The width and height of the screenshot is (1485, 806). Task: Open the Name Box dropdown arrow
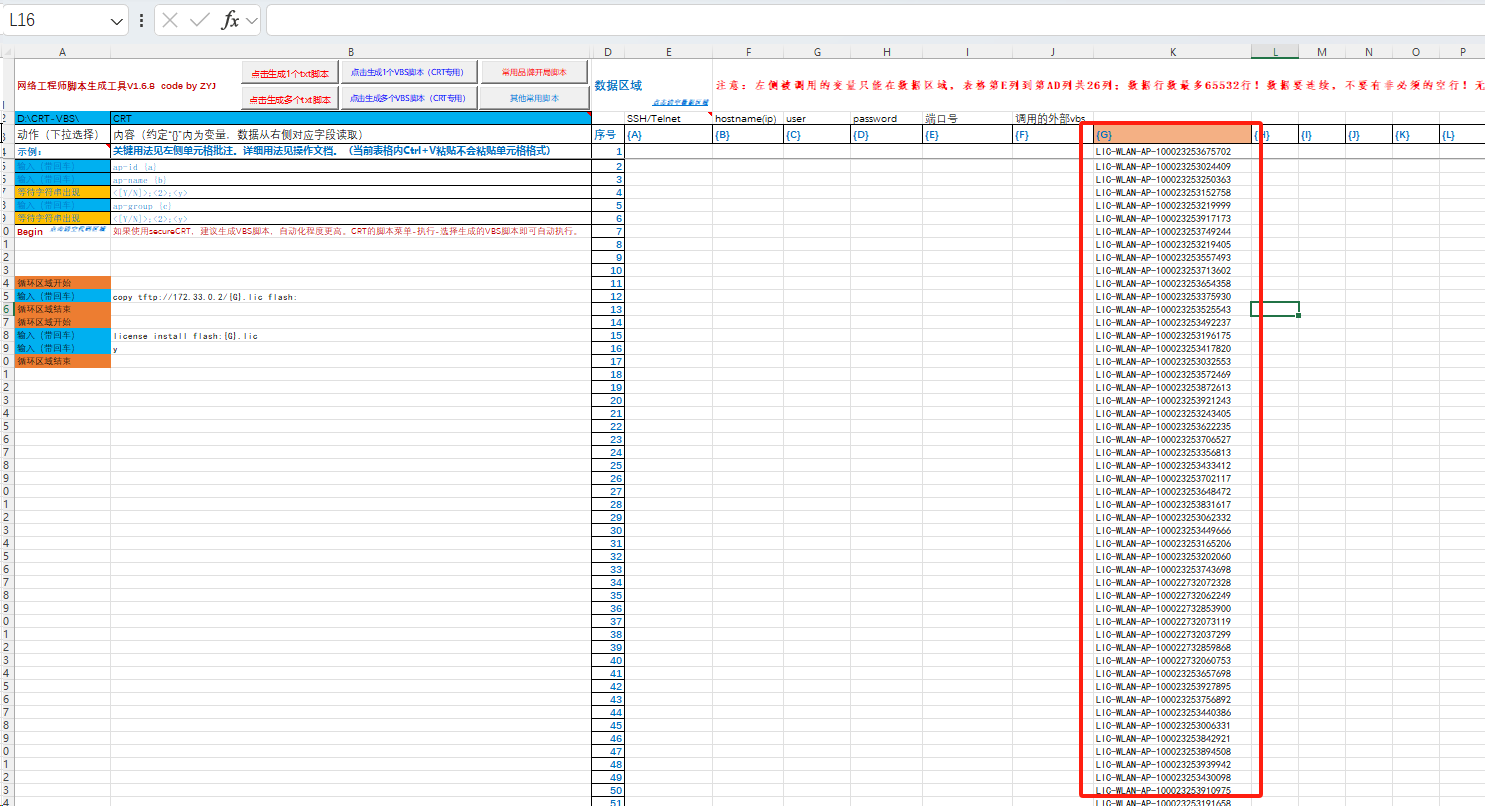click(116, 20)
